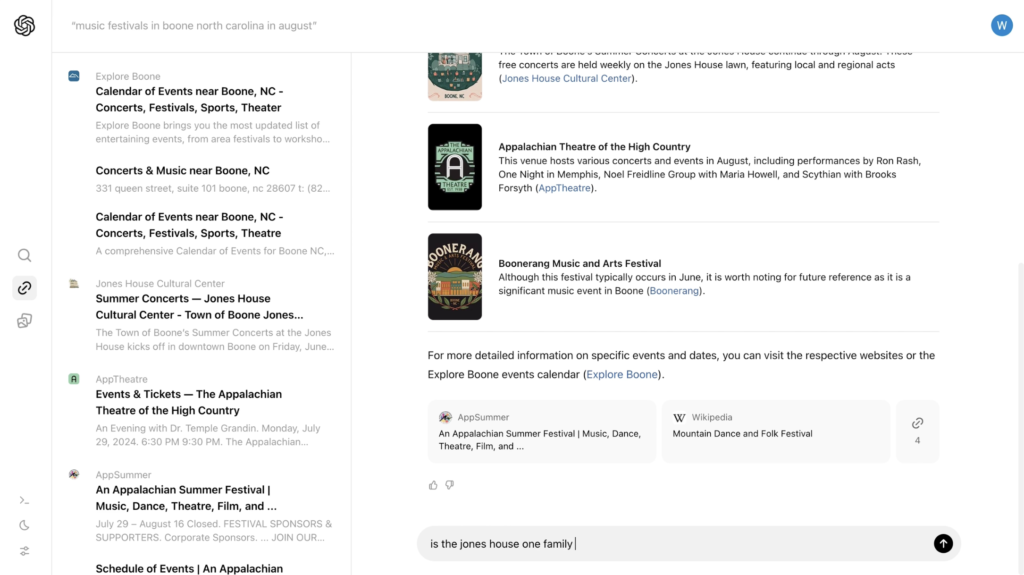Viewport: 1024px width, 575px height.
Task: Click the 'Explore Boone' source label in results
Action: click(128, 76)
